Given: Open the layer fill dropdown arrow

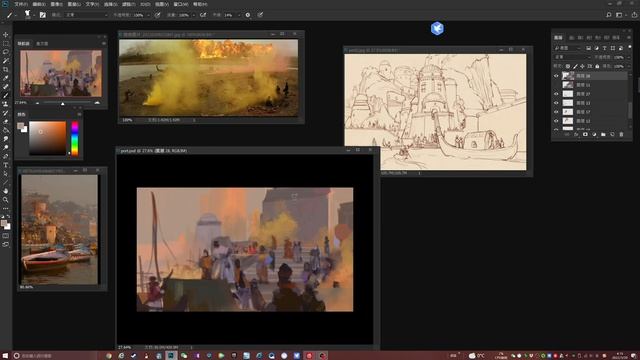Looking at the screenshot, I should [628, 66].
